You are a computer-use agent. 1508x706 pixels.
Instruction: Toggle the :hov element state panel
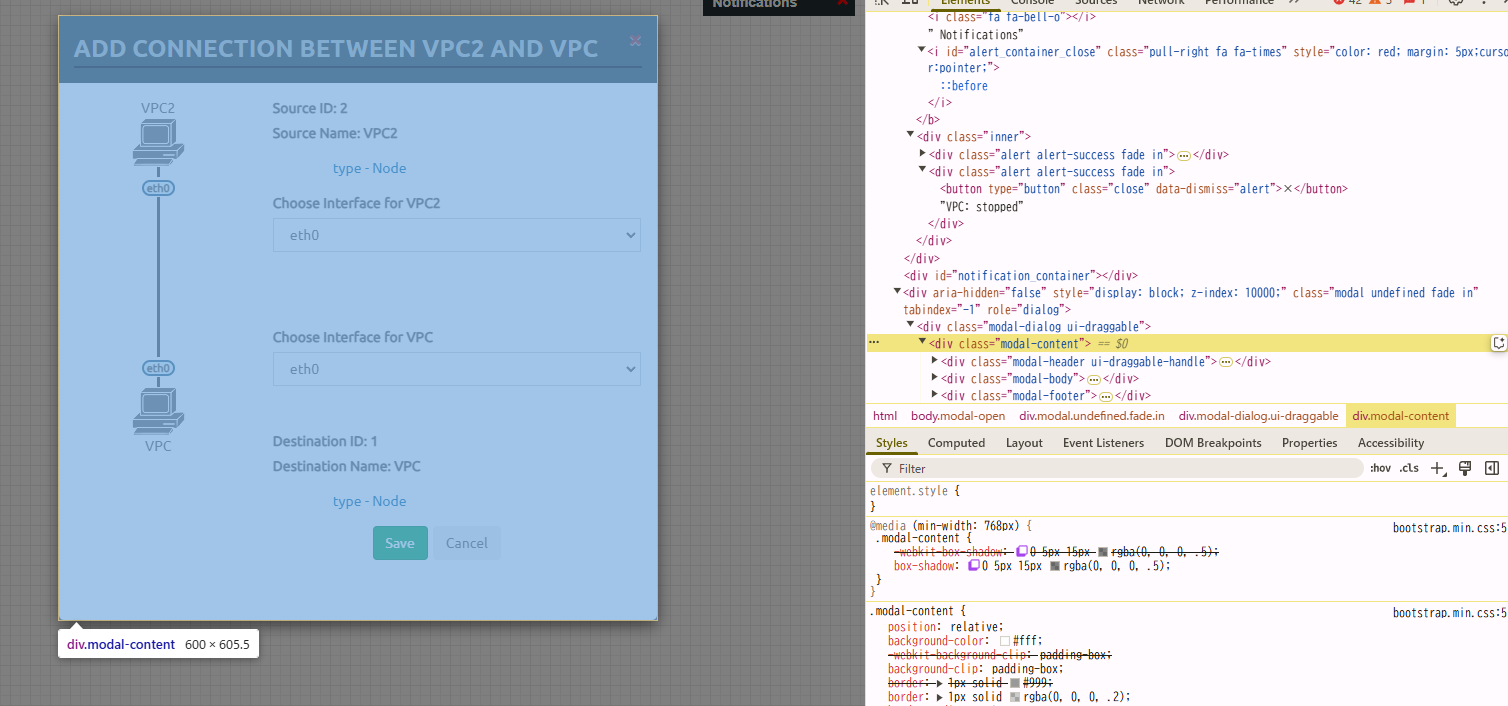[x=1380, y=468]
